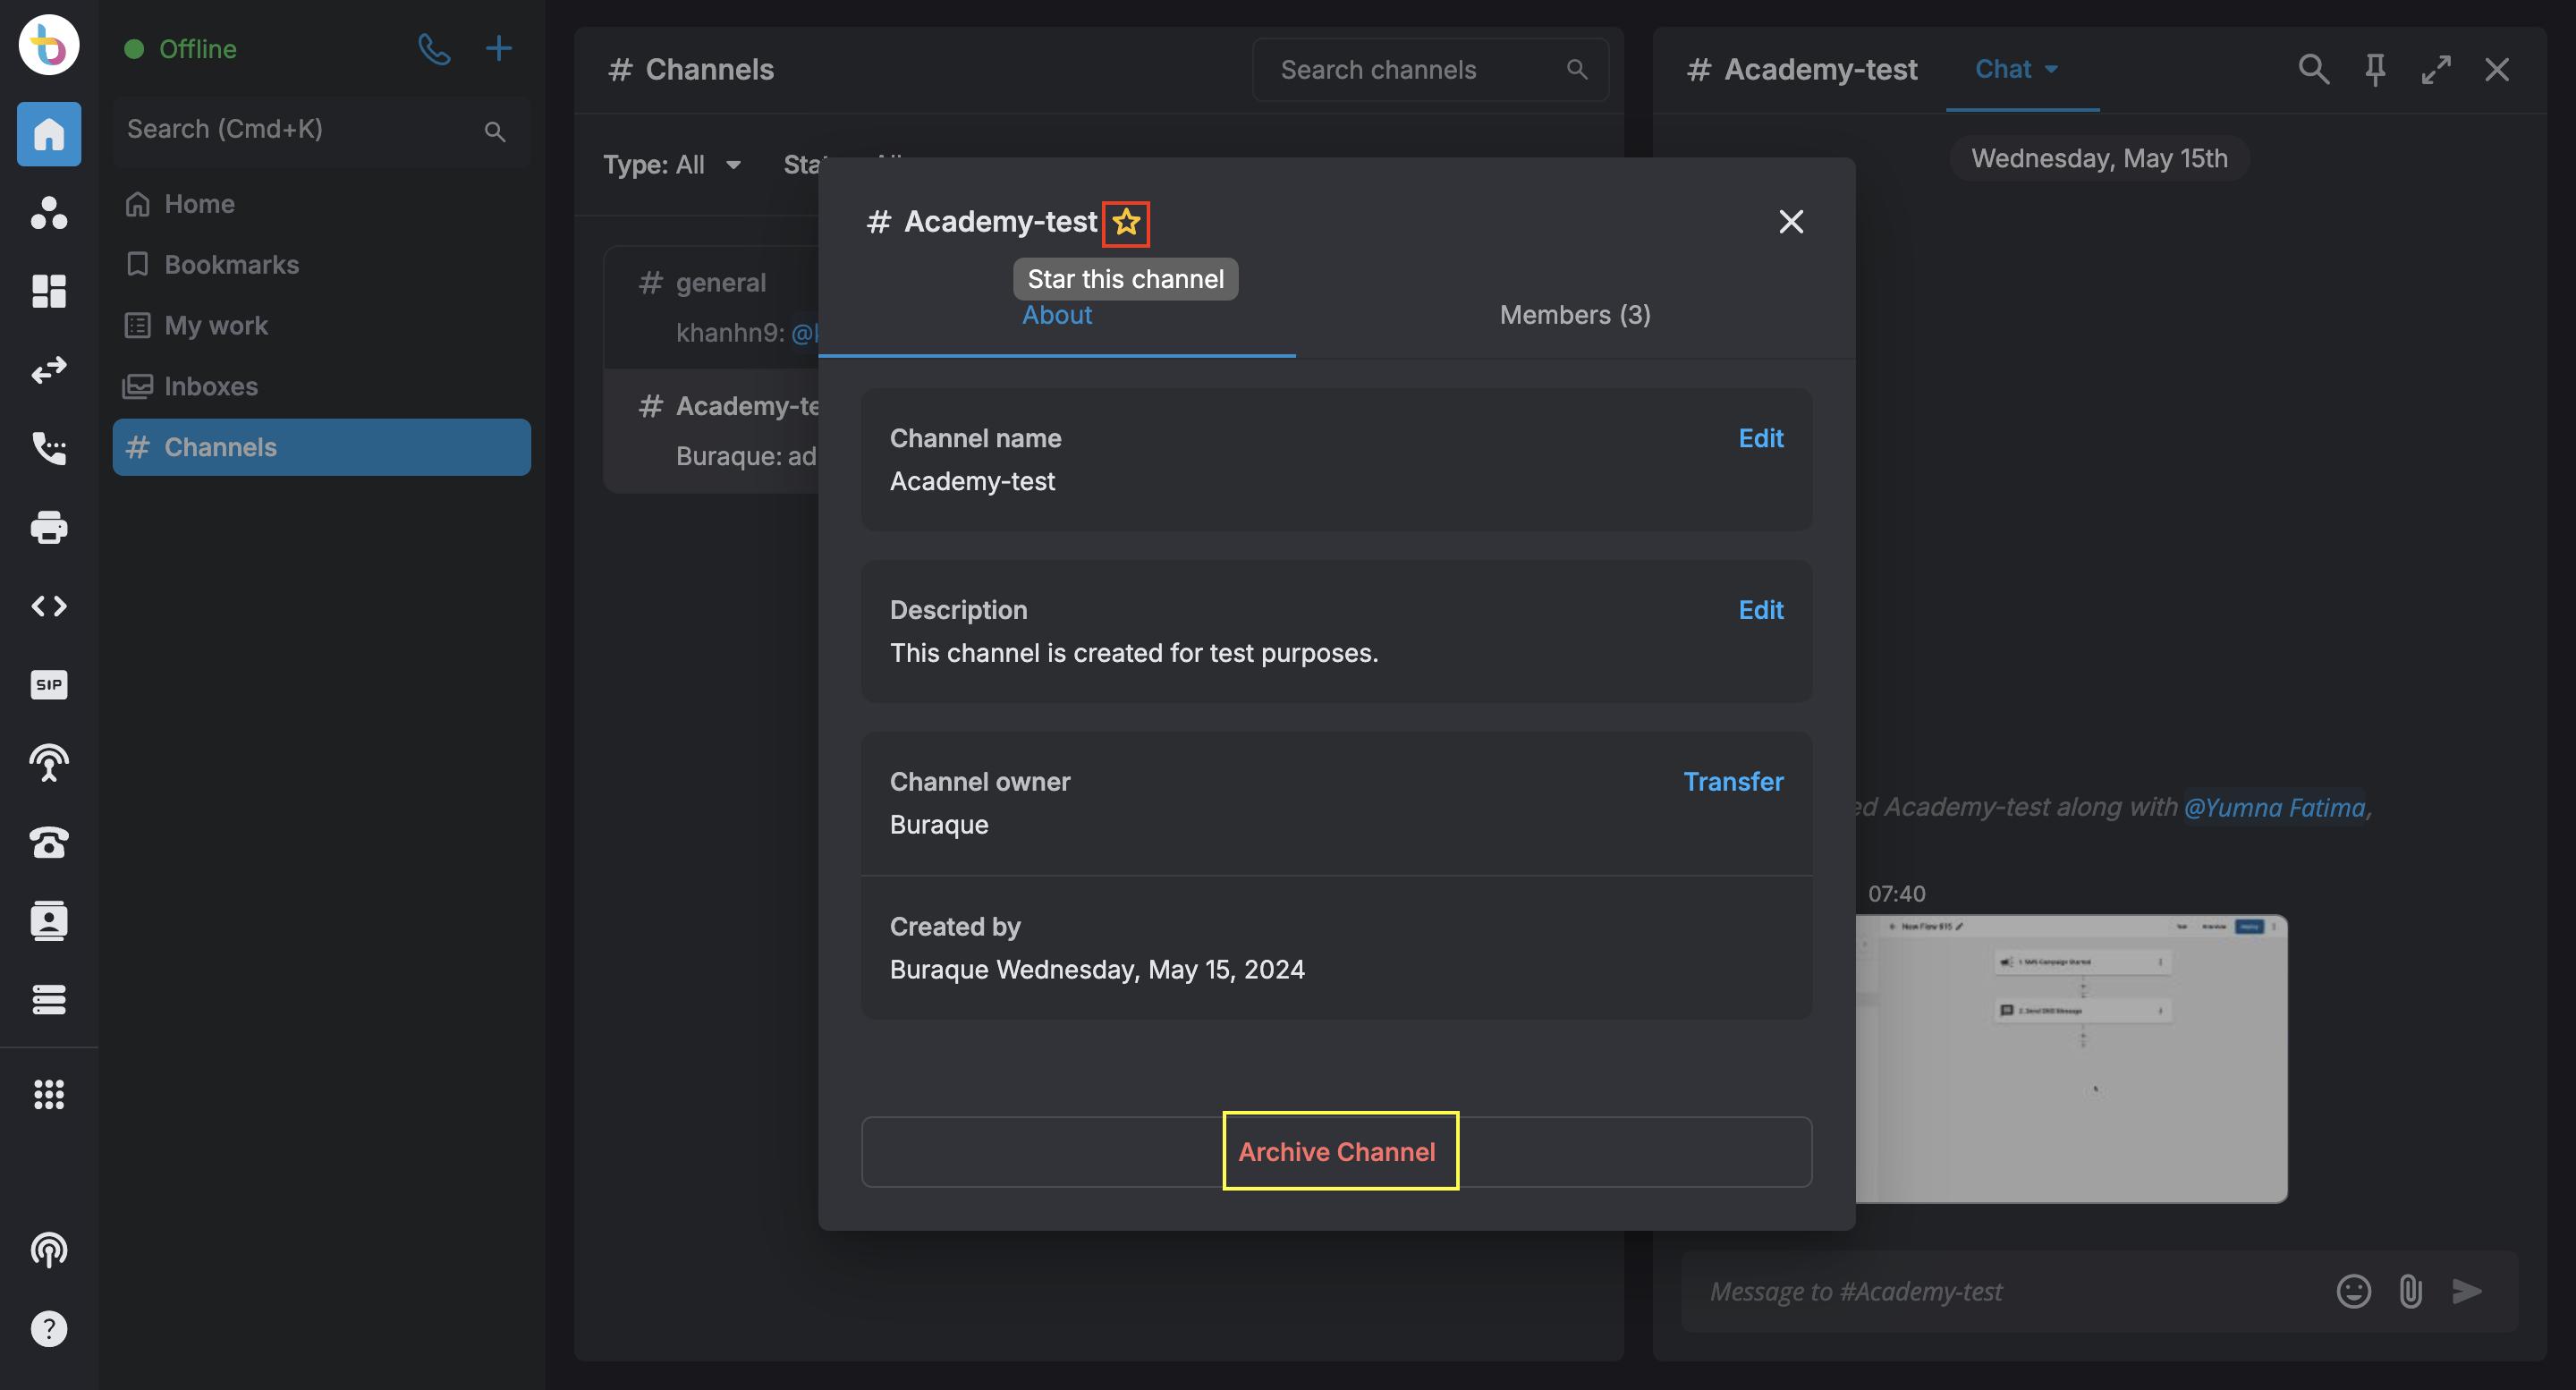Click the plus icon to create new
This screenshot has height=1390, width=2576.
point(498,48)
